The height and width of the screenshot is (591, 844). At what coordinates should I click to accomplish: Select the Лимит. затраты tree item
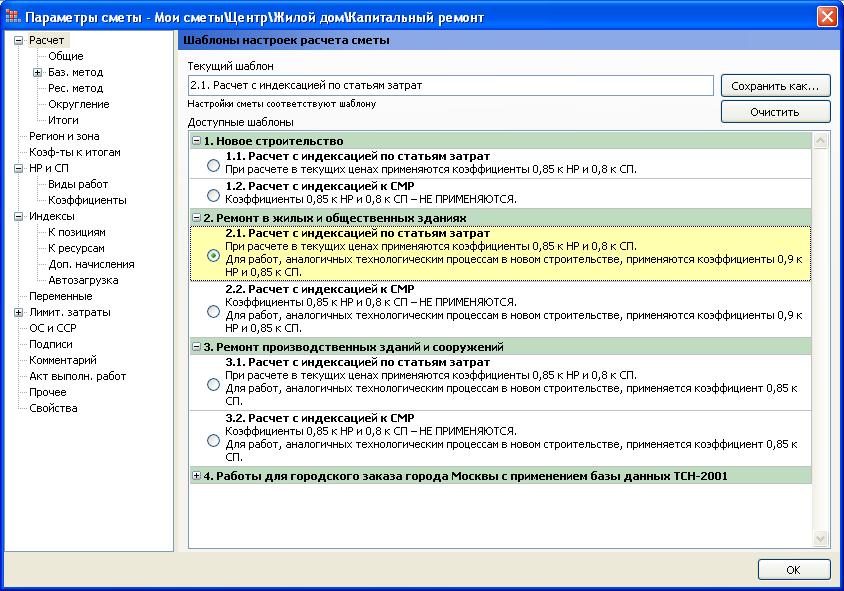coord(69,312)
